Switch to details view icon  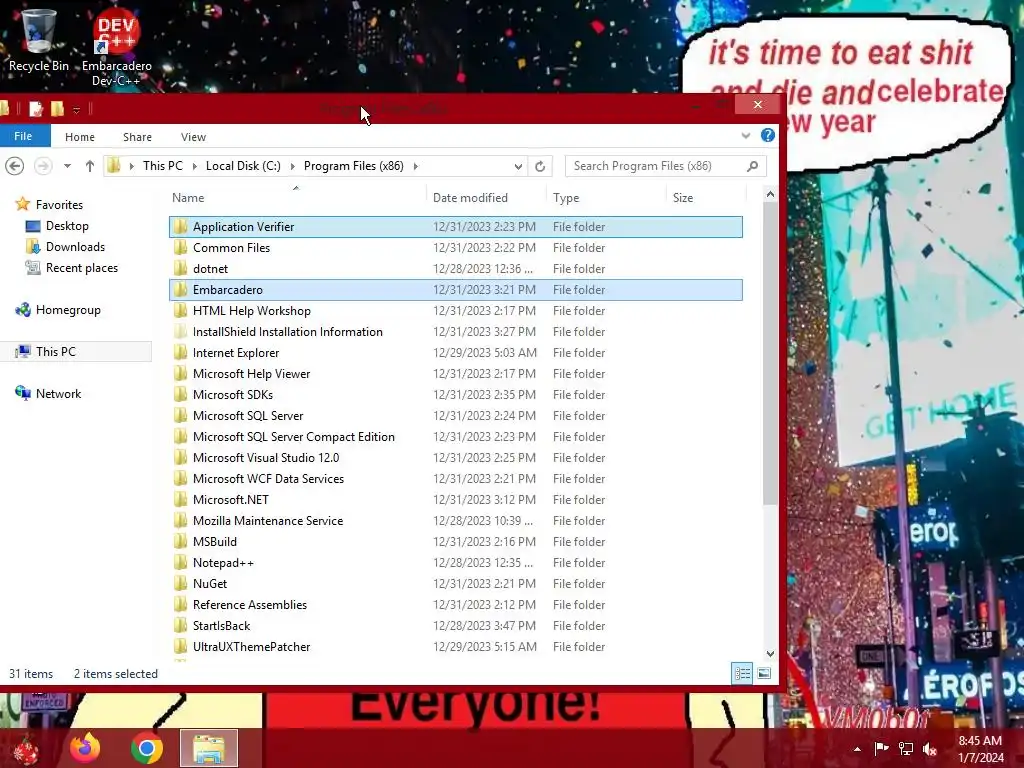[743, 673]
